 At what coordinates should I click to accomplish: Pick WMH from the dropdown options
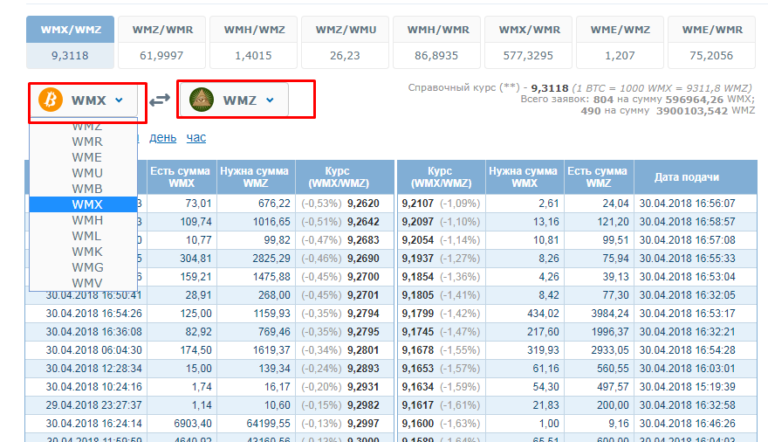click(87, 219)
